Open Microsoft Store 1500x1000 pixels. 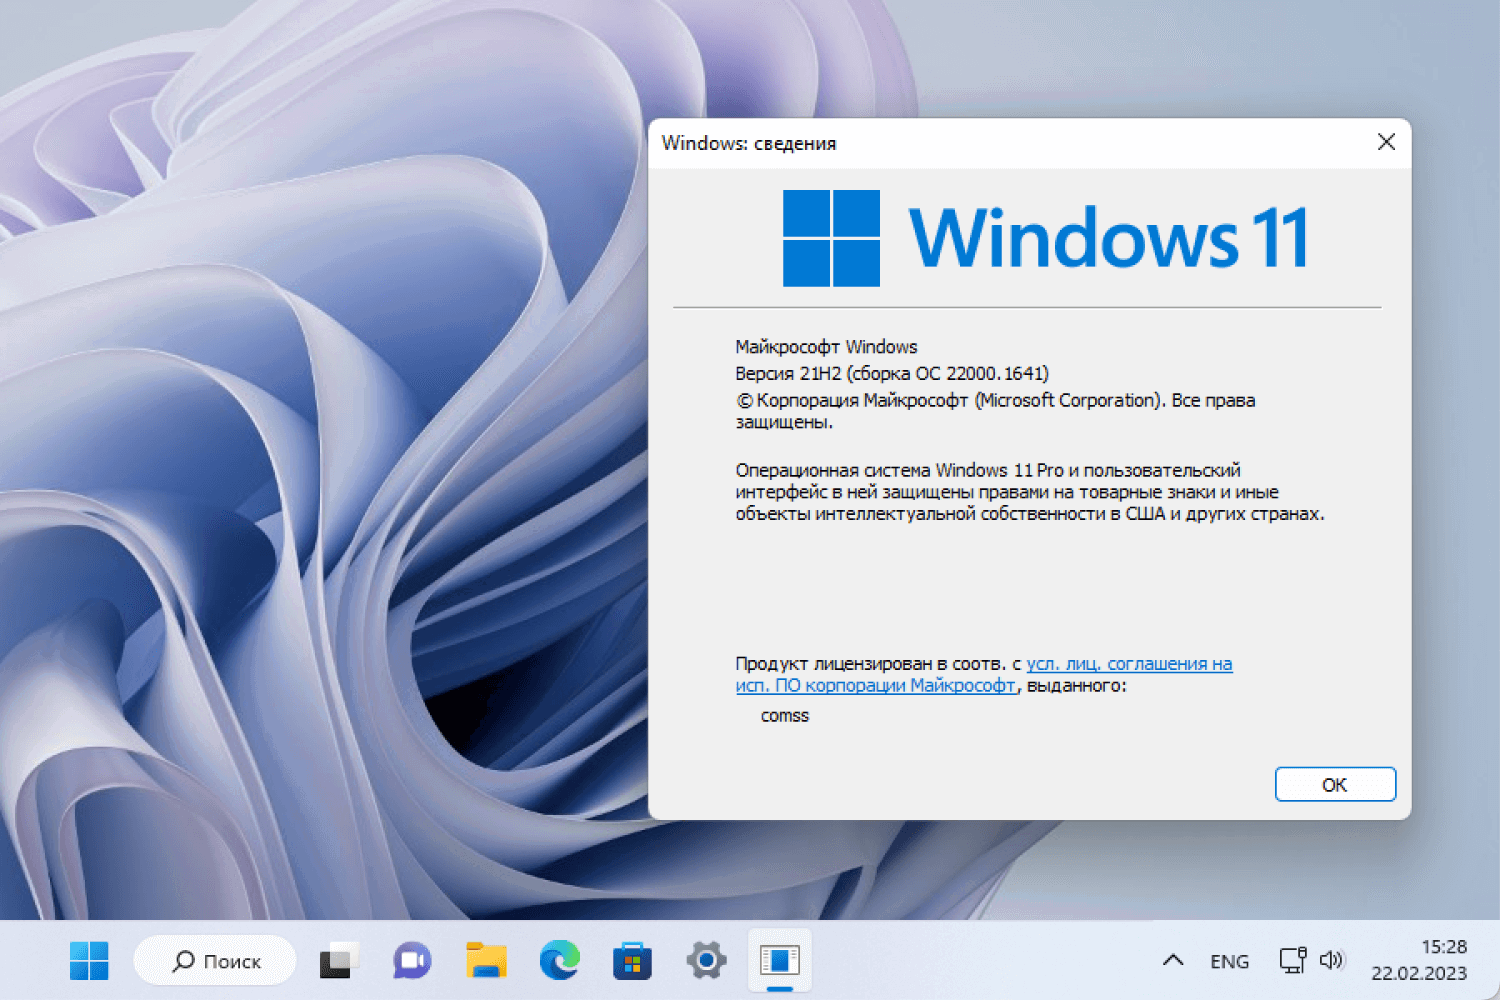[x=632, y=961]
